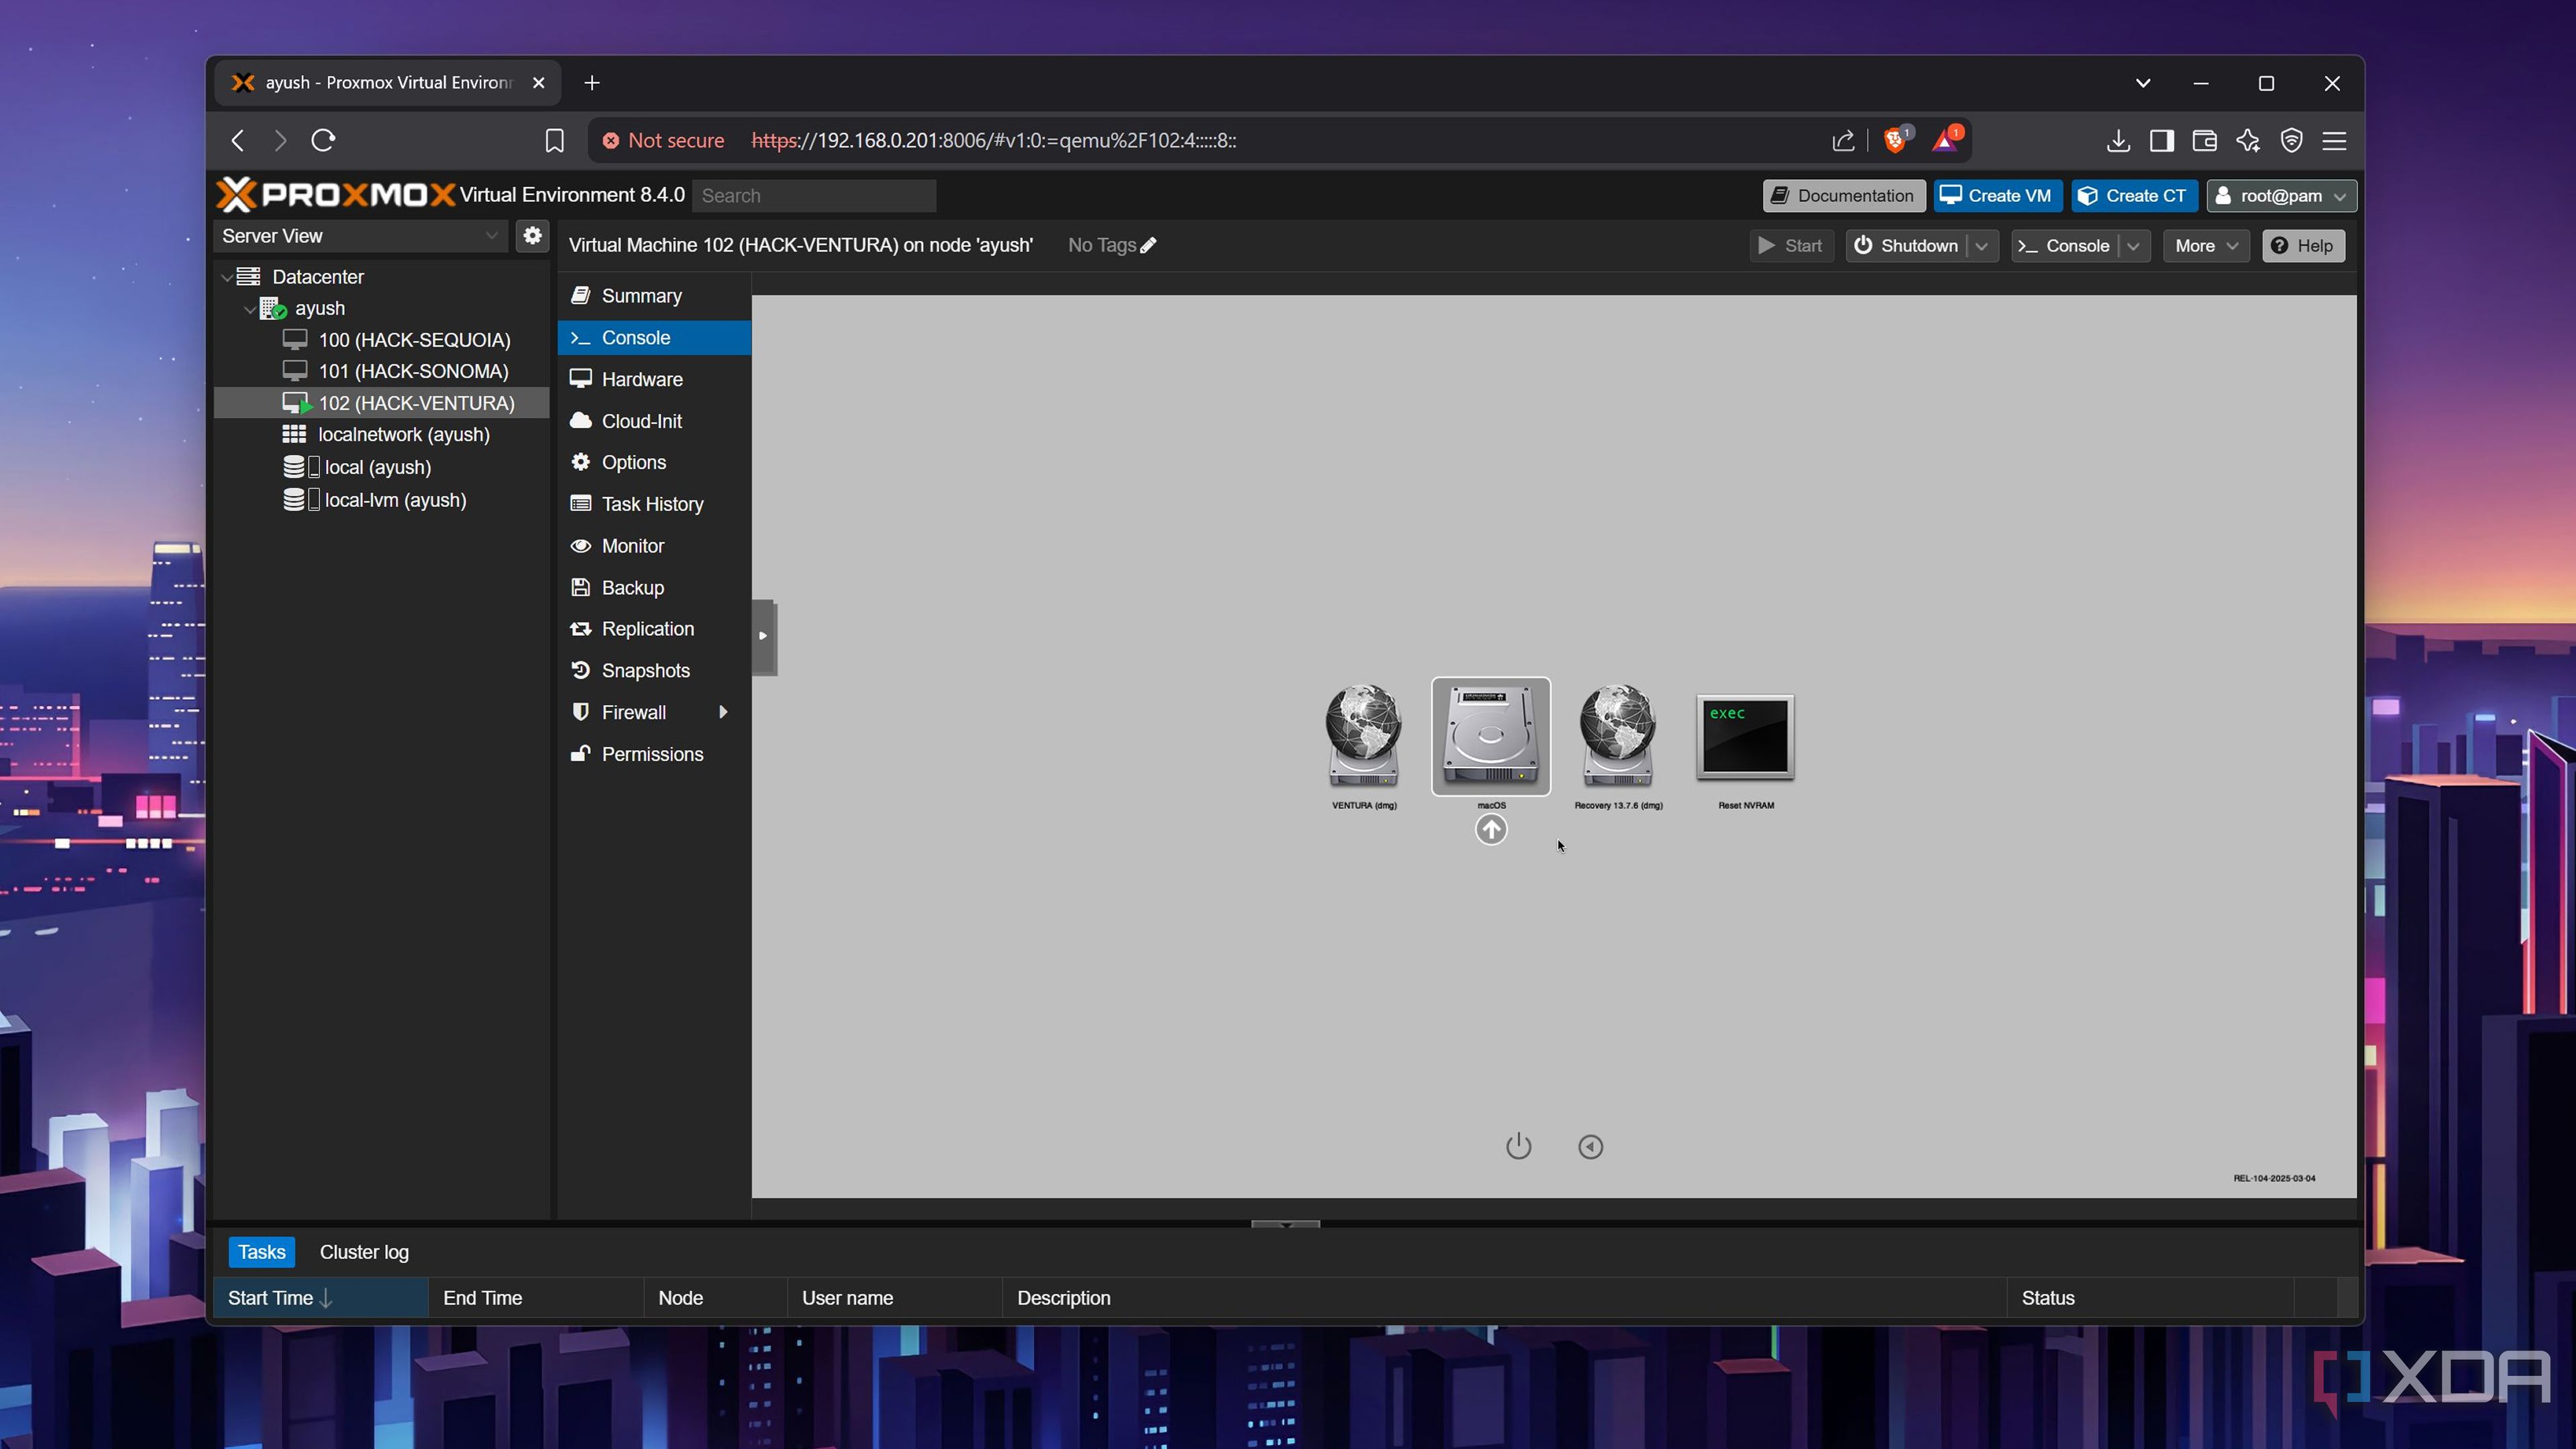
Task: Expand the Shutdown dropdown arrow
Action: (1981, 246)
